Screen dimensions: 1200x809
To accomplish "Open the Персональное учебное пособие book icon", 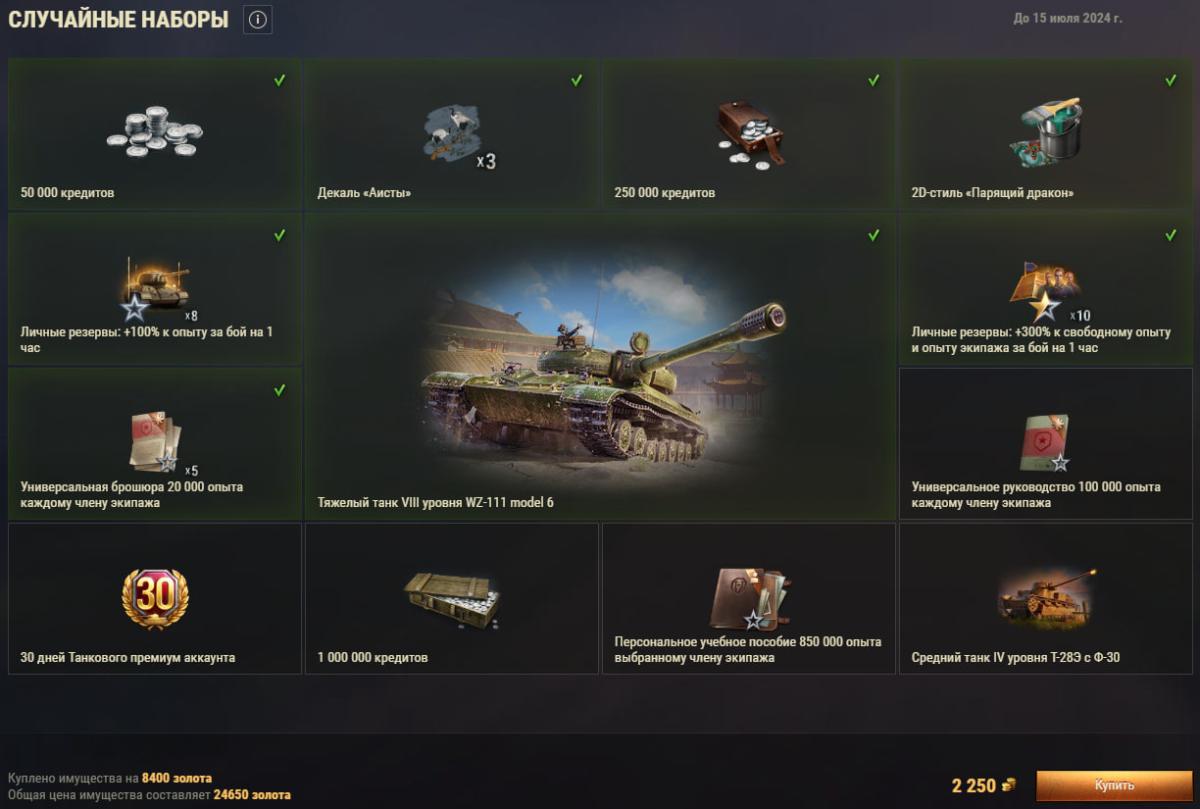I will click(752, 597).
